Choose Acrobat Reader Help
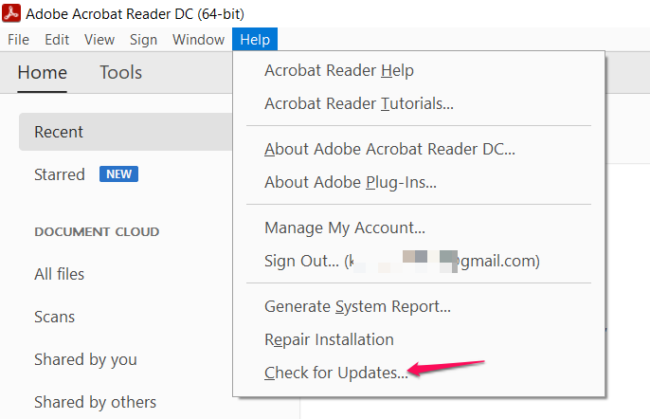Image resolution: width=650 pixels, height=419 pixels. coord(338,71)
